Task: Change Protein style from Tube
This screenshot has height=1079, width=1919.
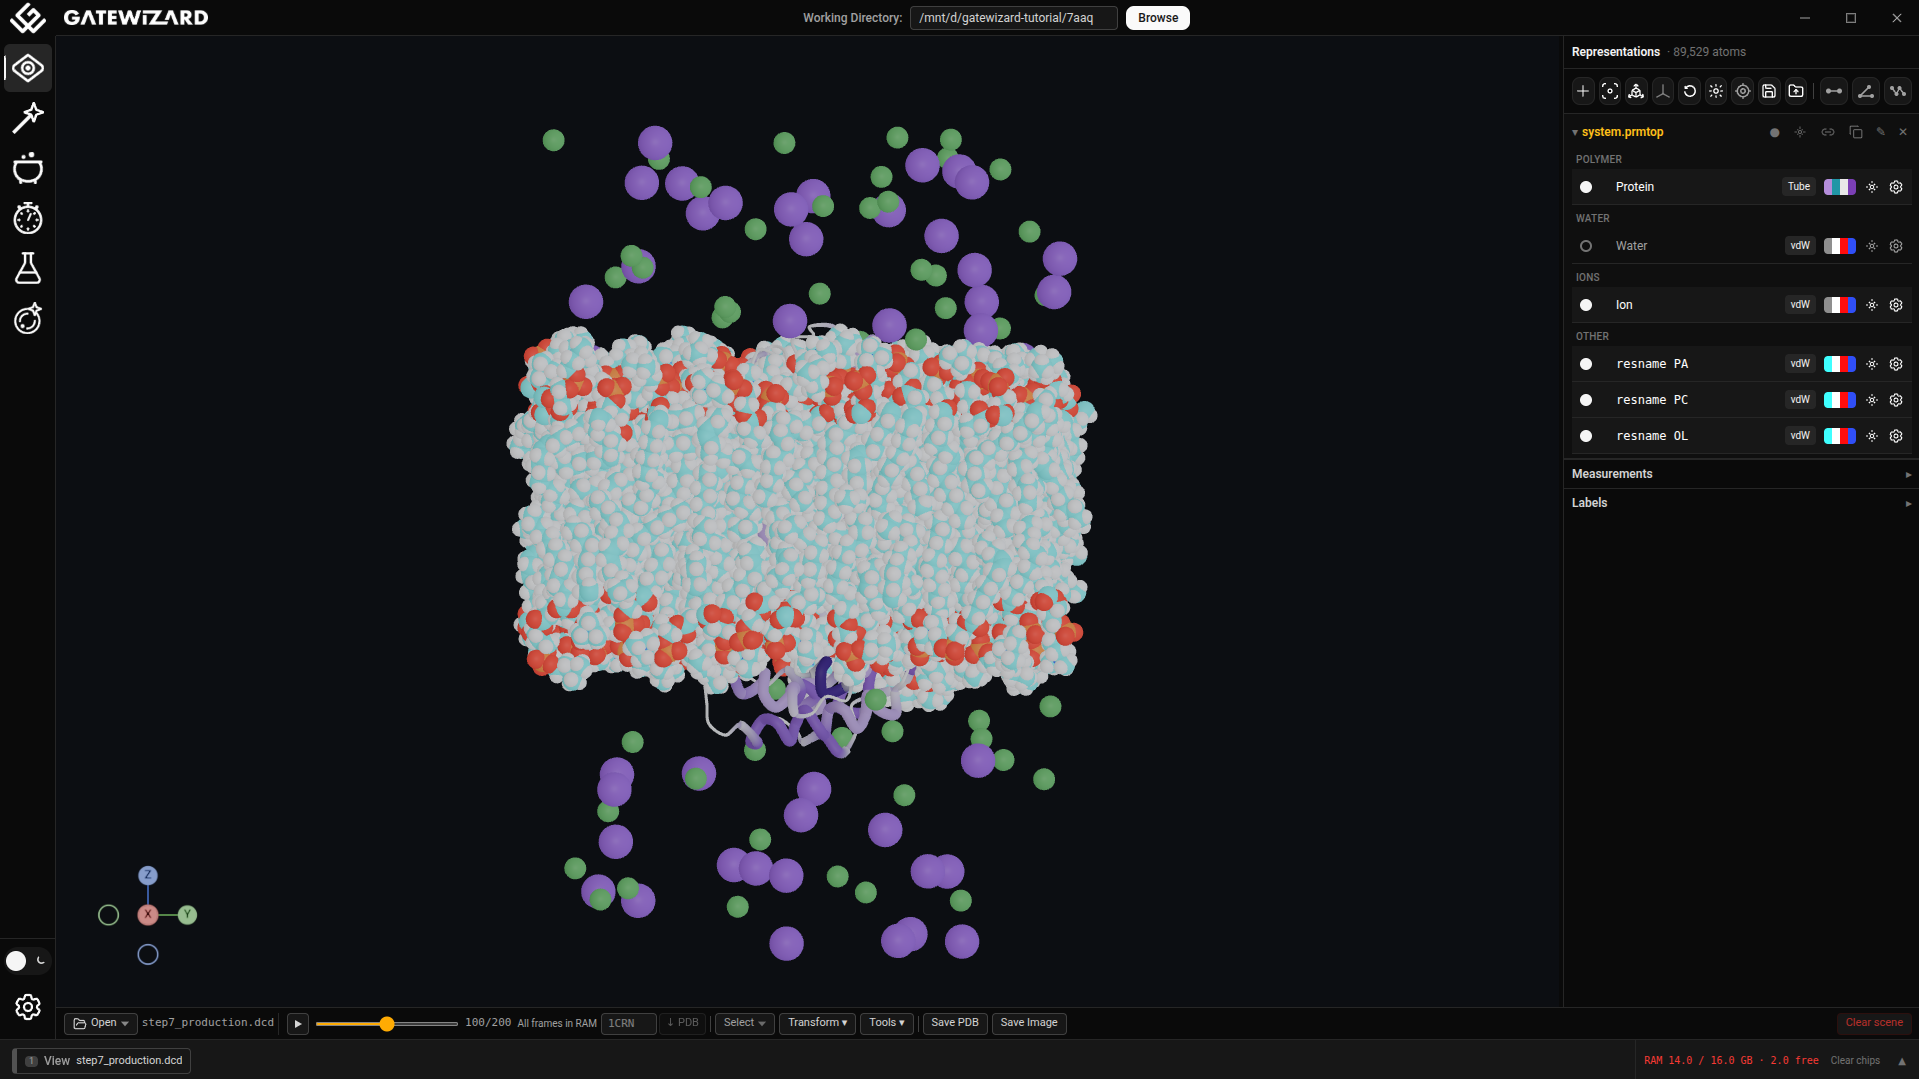Action: 1799,187
